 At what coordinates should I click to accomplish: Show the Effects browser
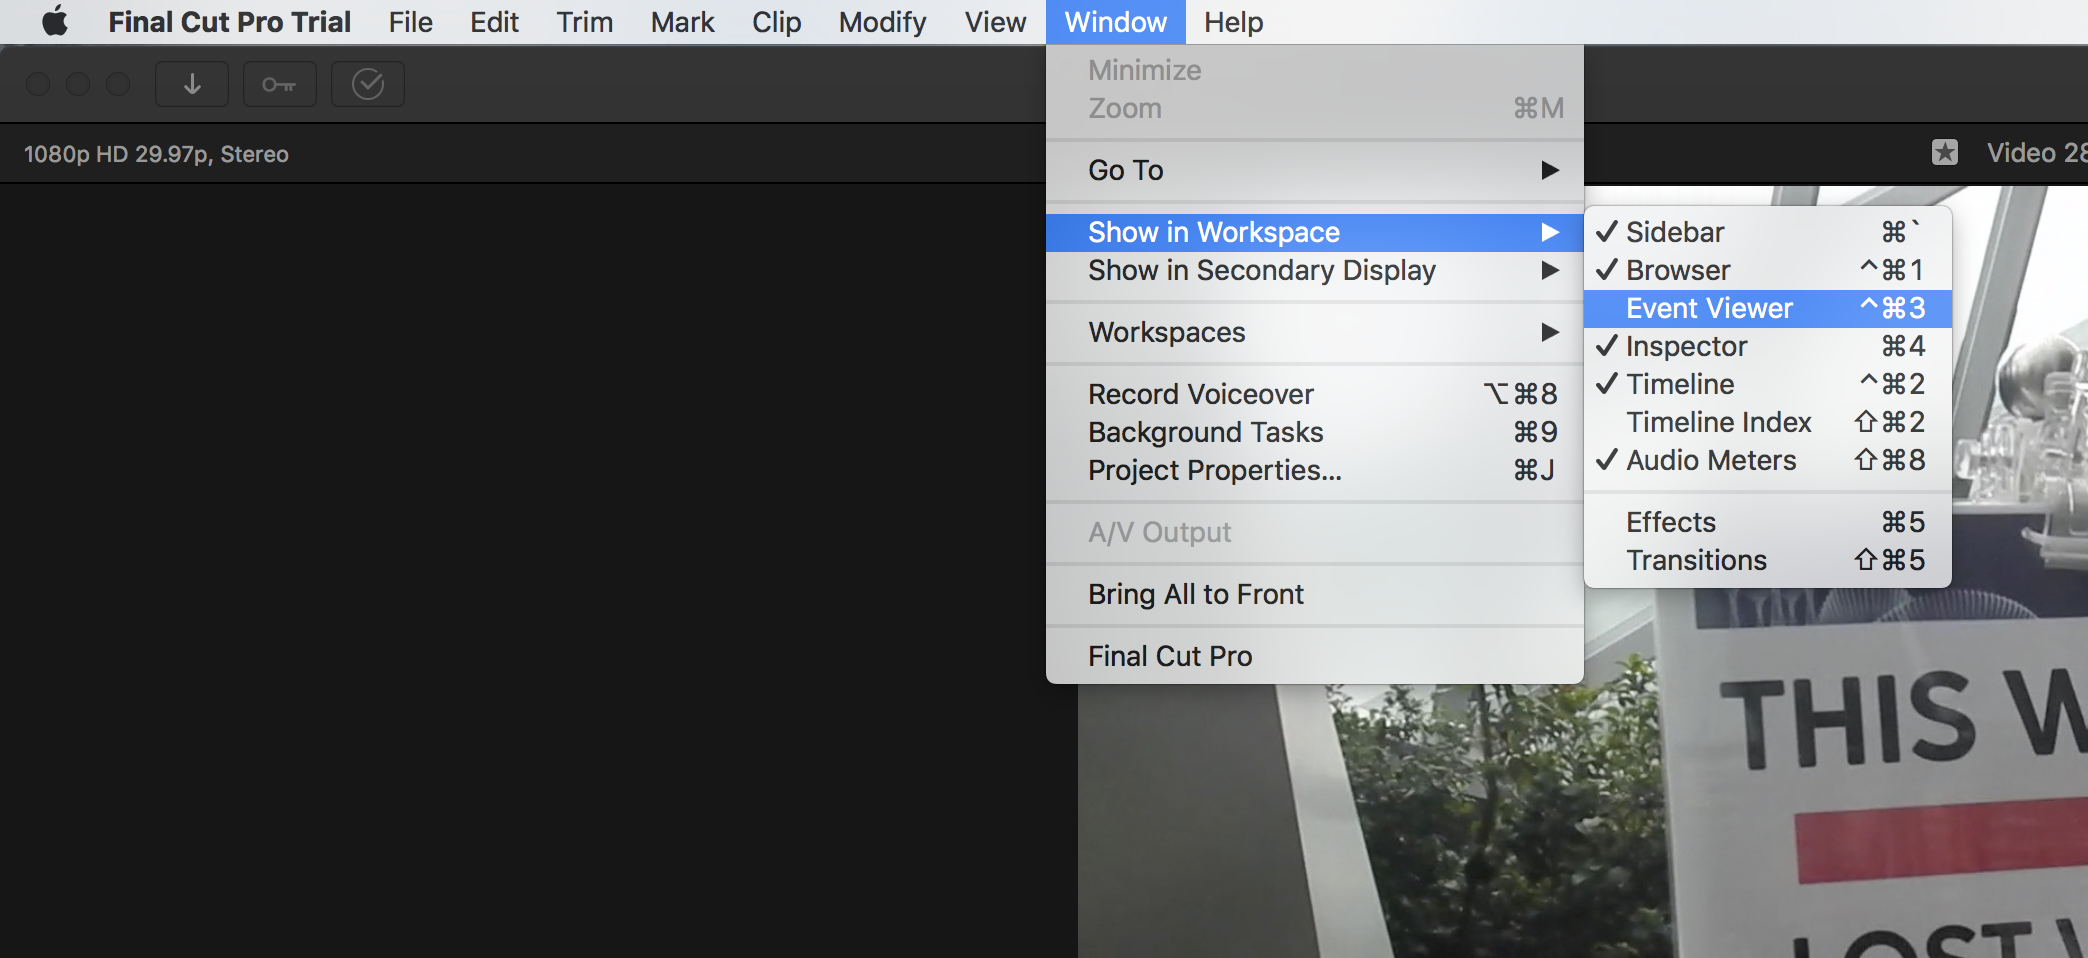tap(1767, 522)
